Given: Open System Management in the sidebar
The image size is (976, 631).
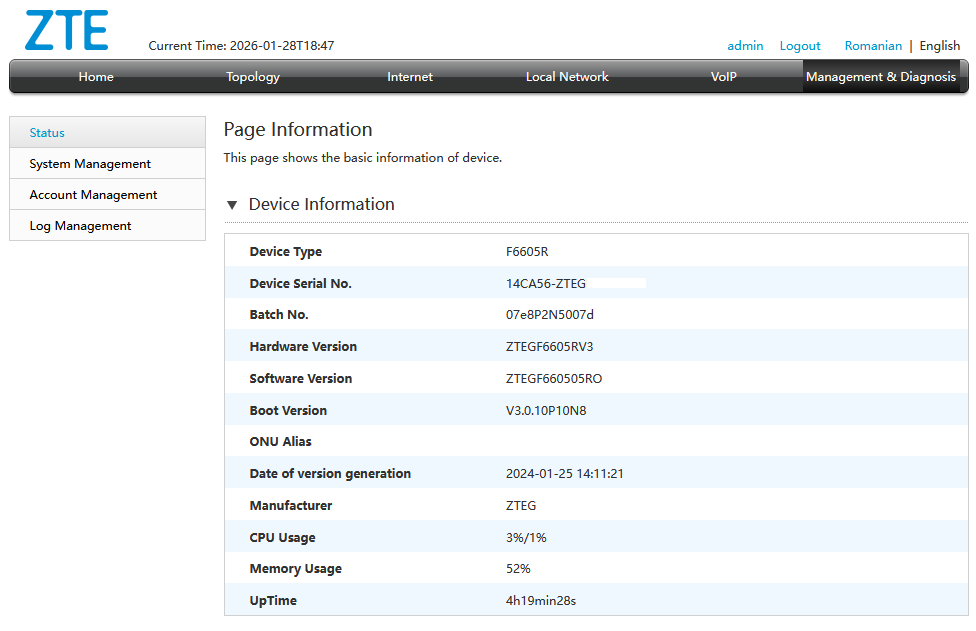Looking at the screenshot, I should [x=89, y=163].
